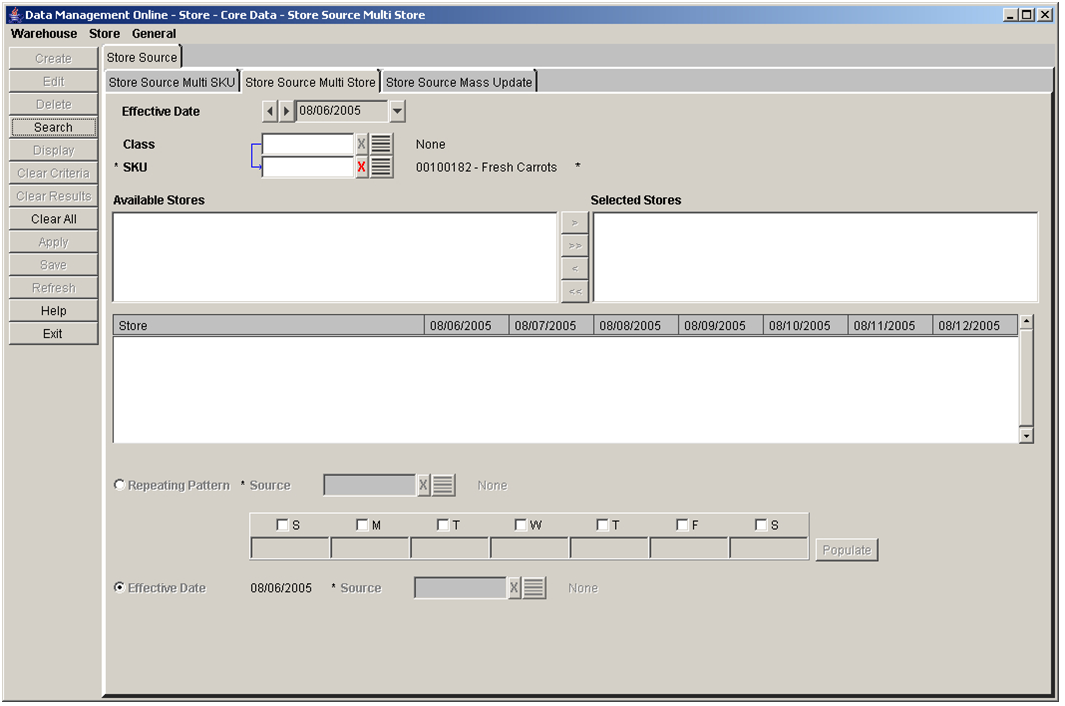Click the Delete button
1065x706 pixels.
(x=54, y=105)
